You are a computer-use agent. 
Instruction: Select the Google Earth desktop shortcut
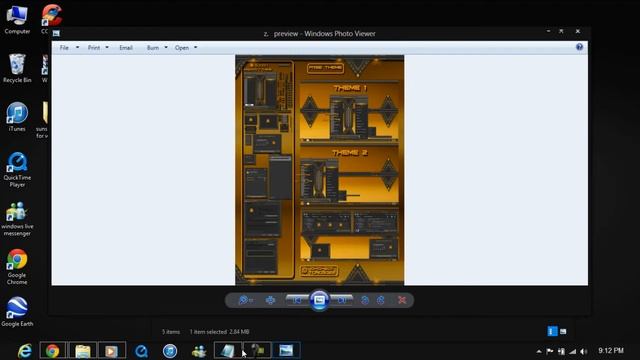click(x=17, y=312)
